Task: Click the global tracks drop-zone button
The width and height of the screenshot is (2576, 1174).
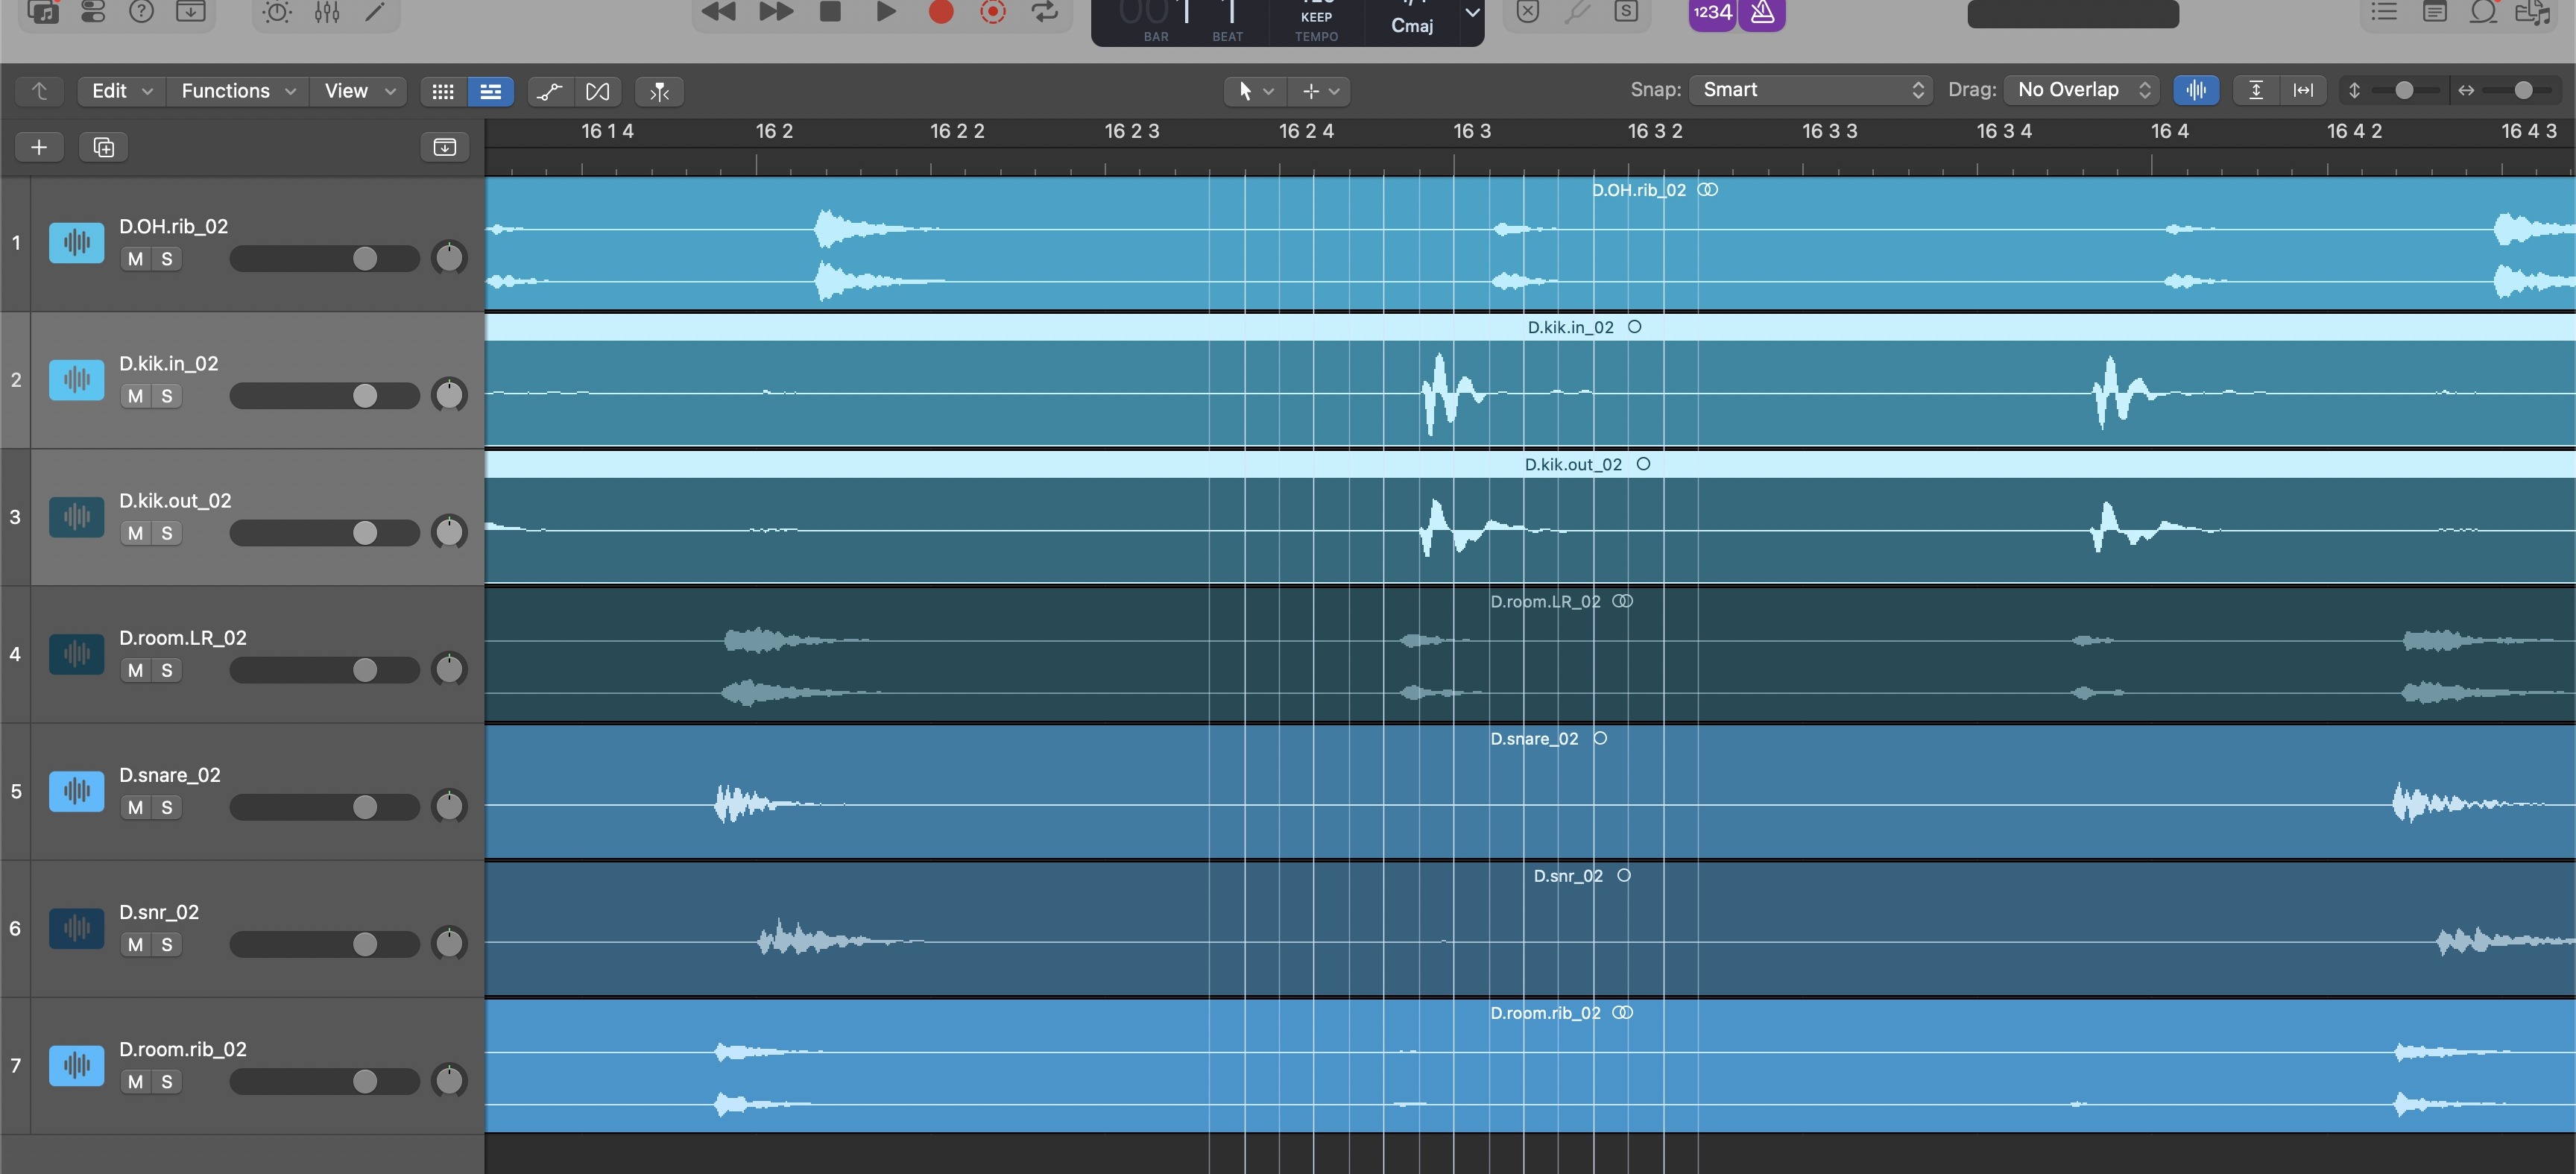Action: (445, 147)
